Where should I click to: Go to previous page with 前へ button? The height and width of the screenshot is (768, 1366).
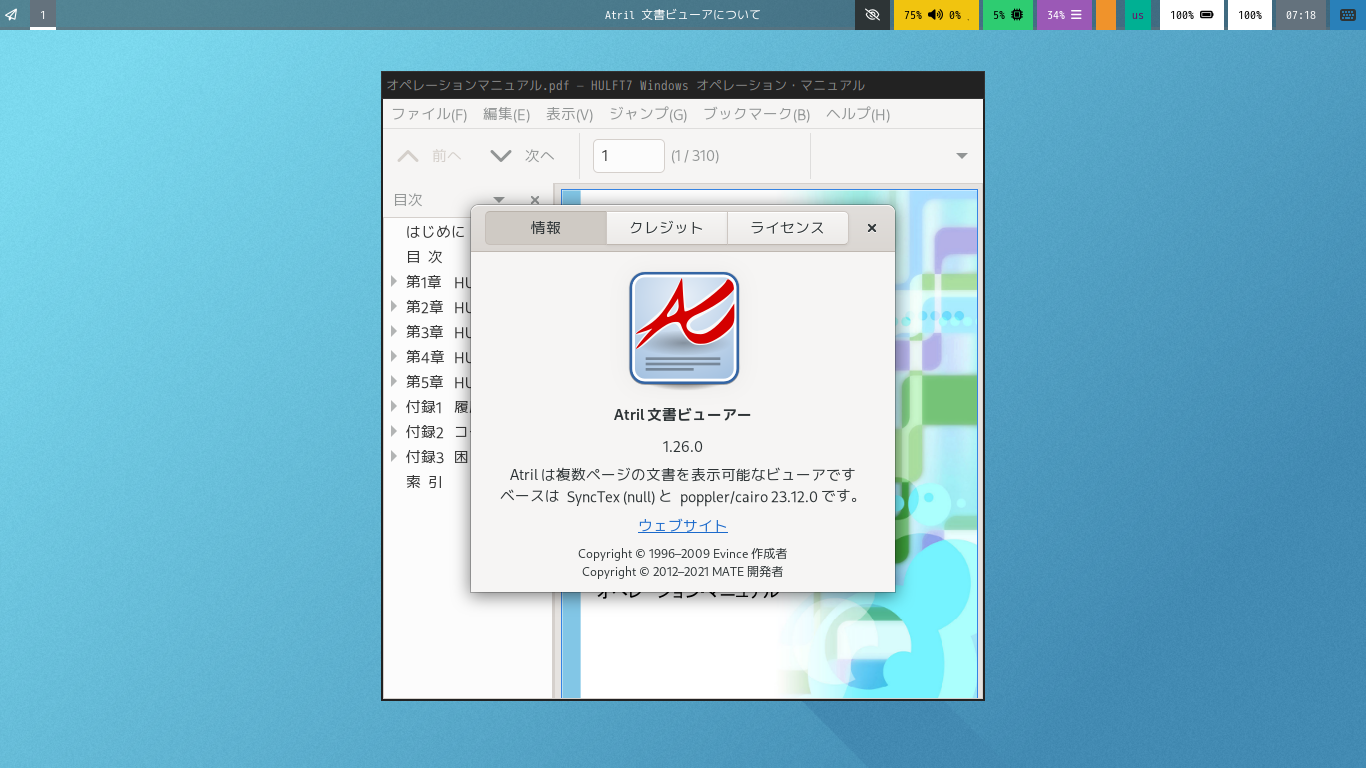click(430, 156)
